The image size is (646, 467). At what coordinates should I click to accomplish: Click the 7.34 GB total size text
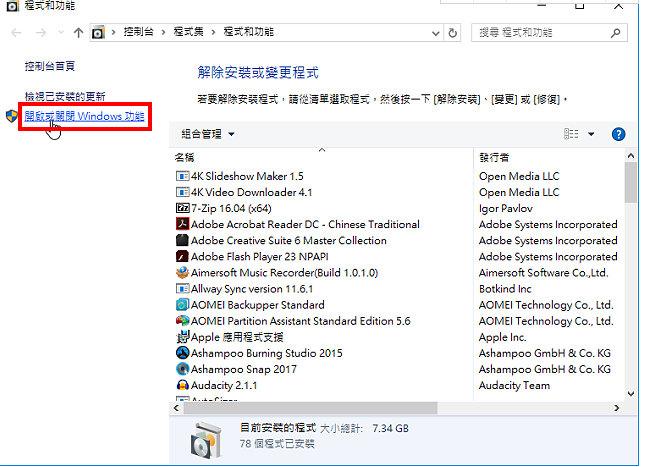pyautogui.click(x=391, y=429)
